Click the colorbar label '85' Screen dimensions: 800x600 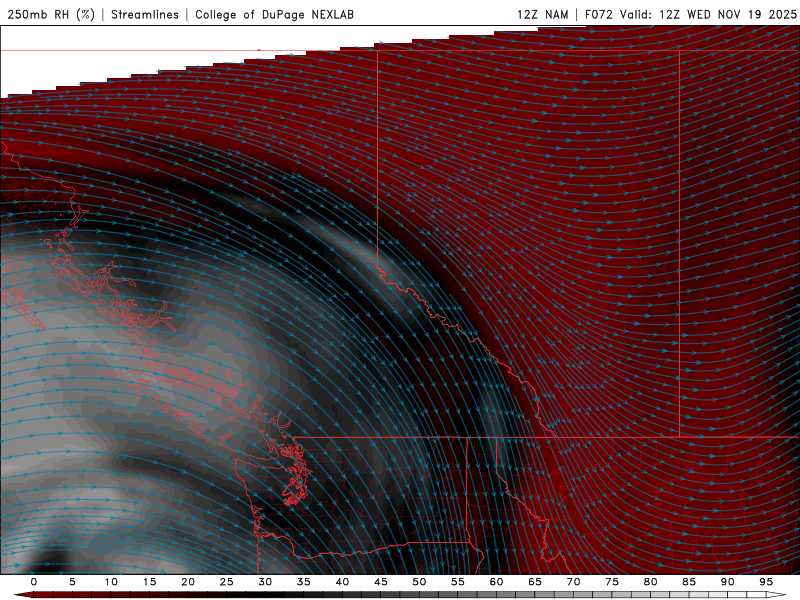click(x=689, y=582)
